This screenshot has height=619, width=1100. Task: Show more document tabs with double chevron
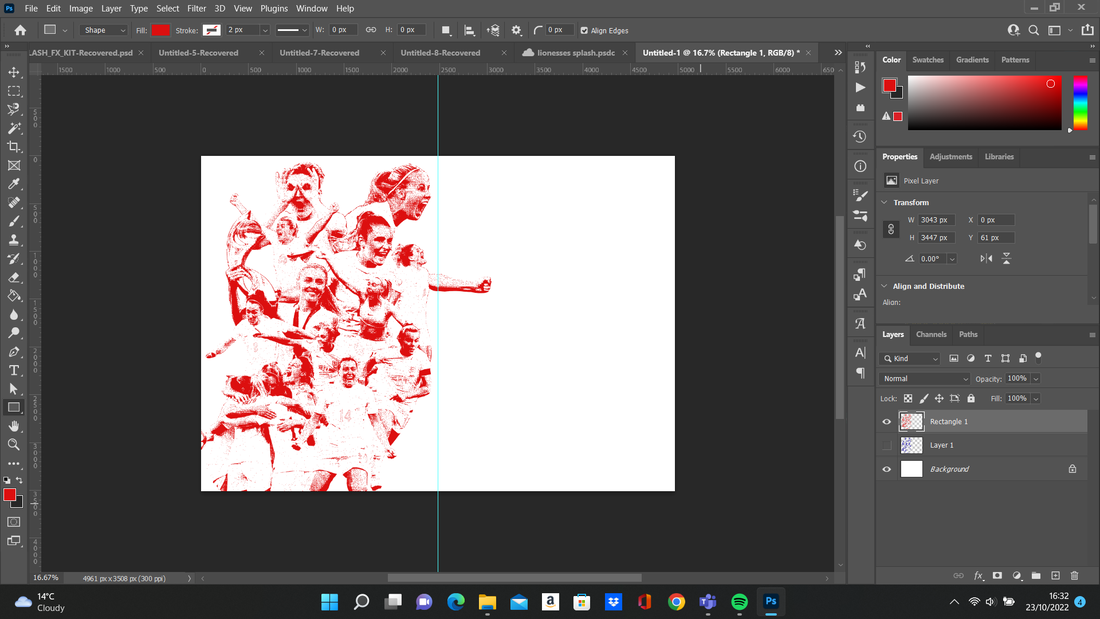click(x=838, y=53)
